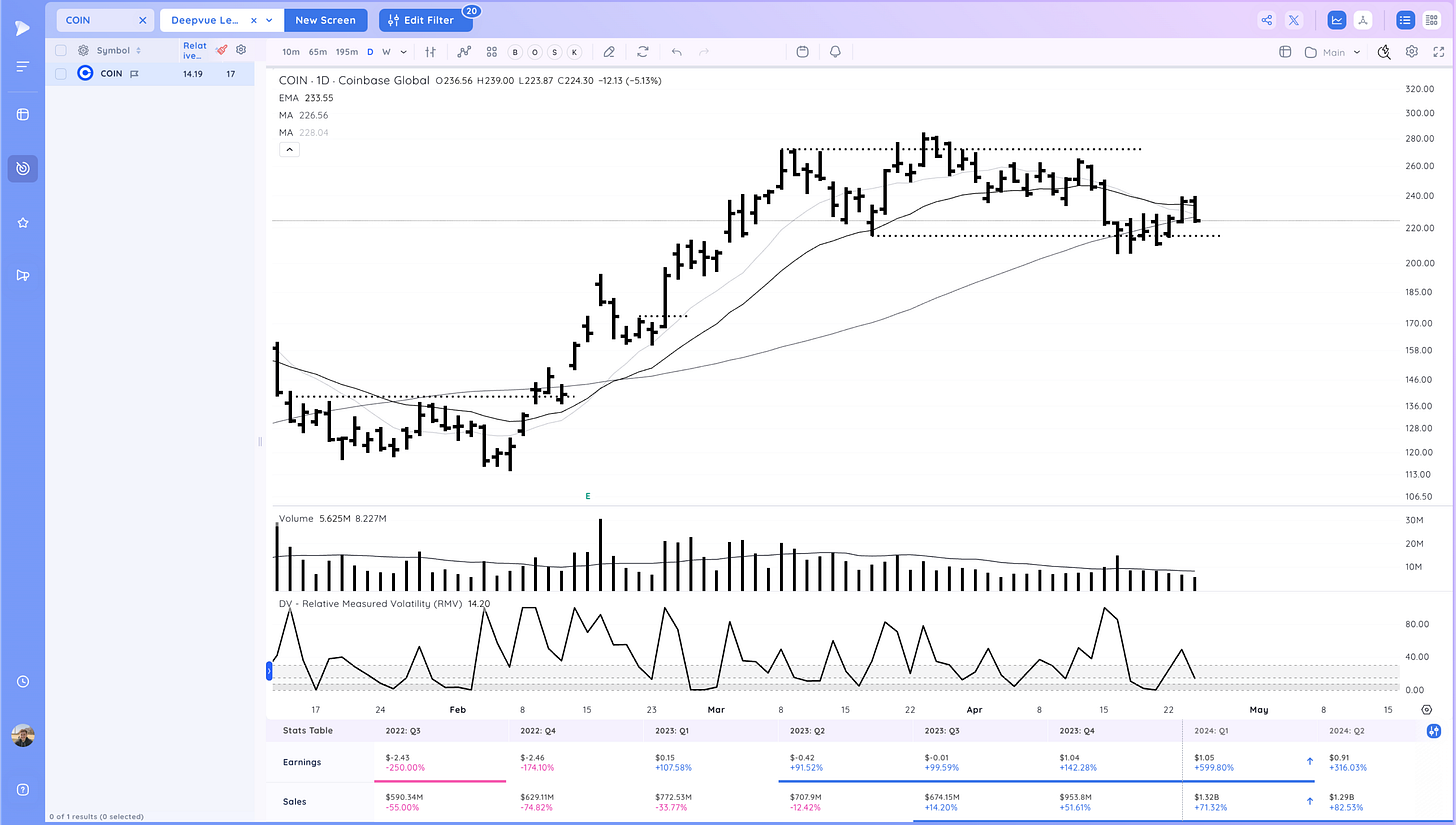Expand the Deepvue Le... screen dropdown
The width and height of the screenshot is (1456, 825).
tap(270, 20)
